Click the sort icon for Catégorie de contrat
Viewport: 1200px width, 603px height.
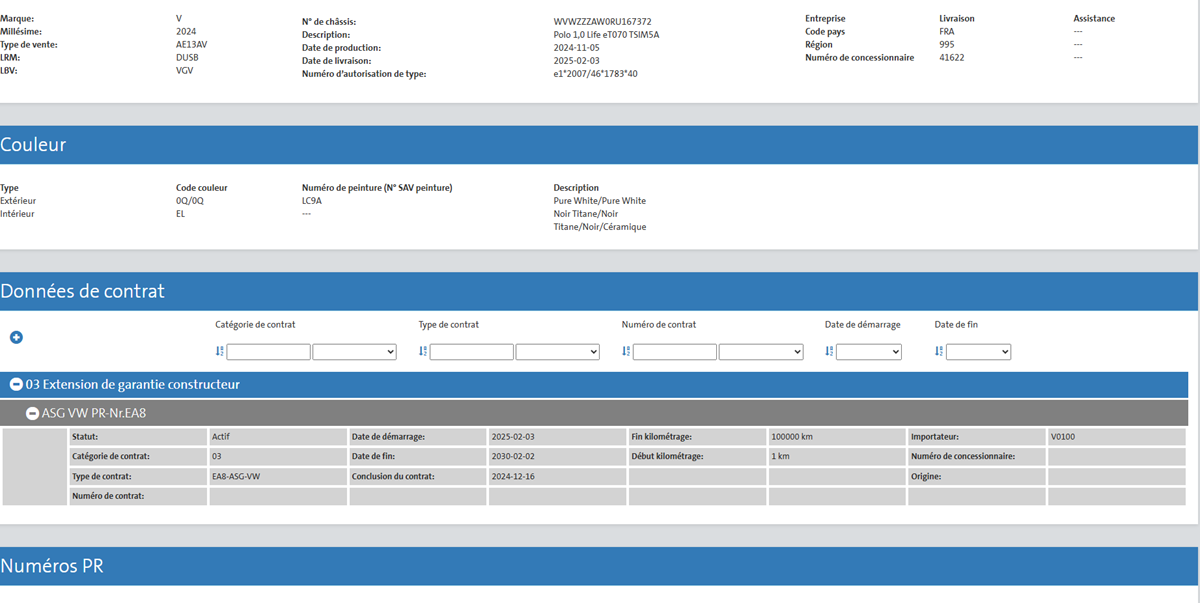pyautogui.click(x=220, y=352)
